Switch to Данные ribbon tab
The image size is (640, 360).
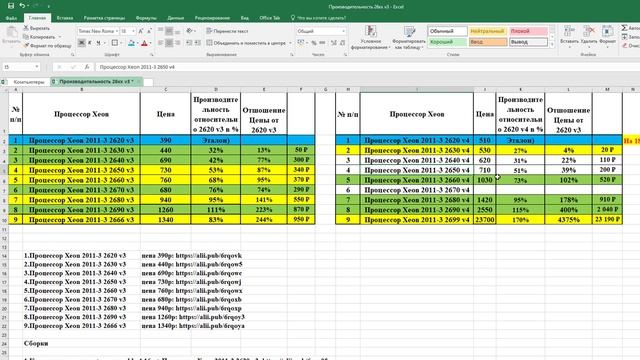coord(176,18)
